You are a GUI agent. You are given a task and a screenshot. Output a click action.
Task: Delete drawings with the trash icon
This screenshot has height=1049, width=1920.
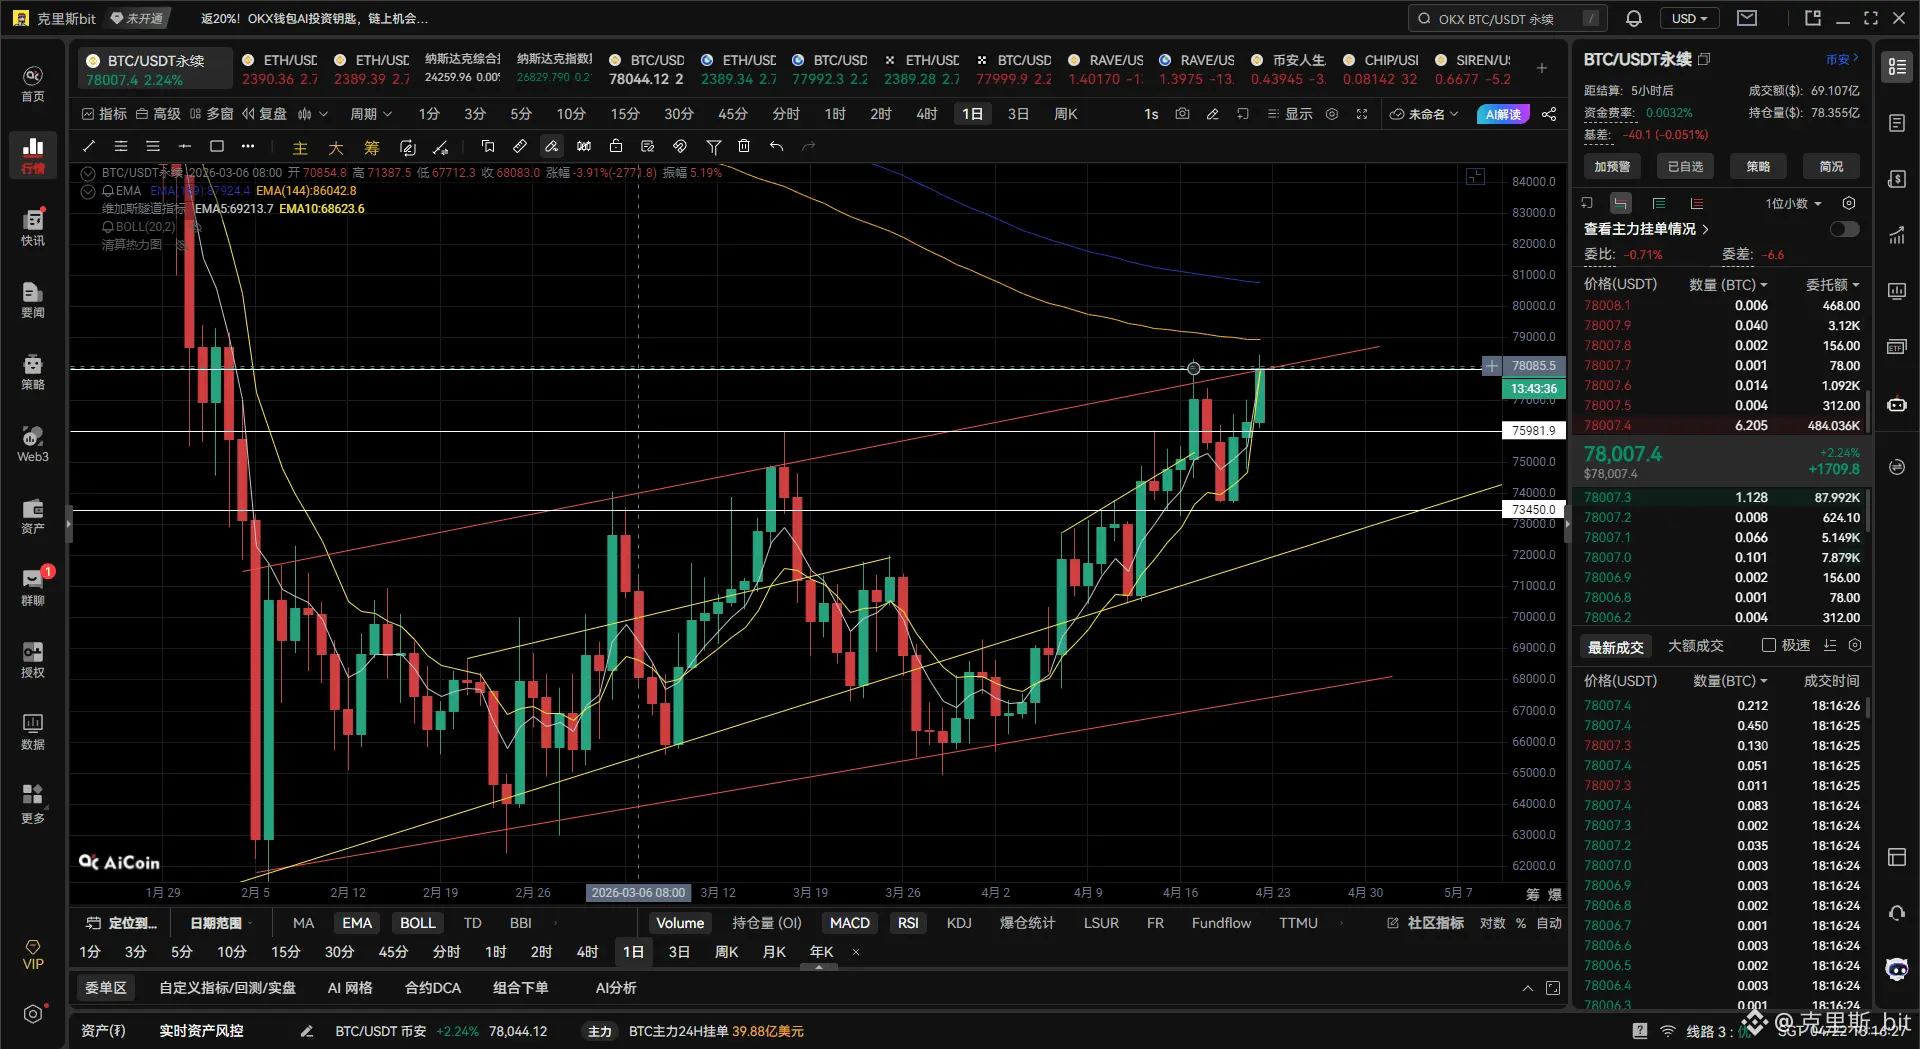[x=744, y=146]
